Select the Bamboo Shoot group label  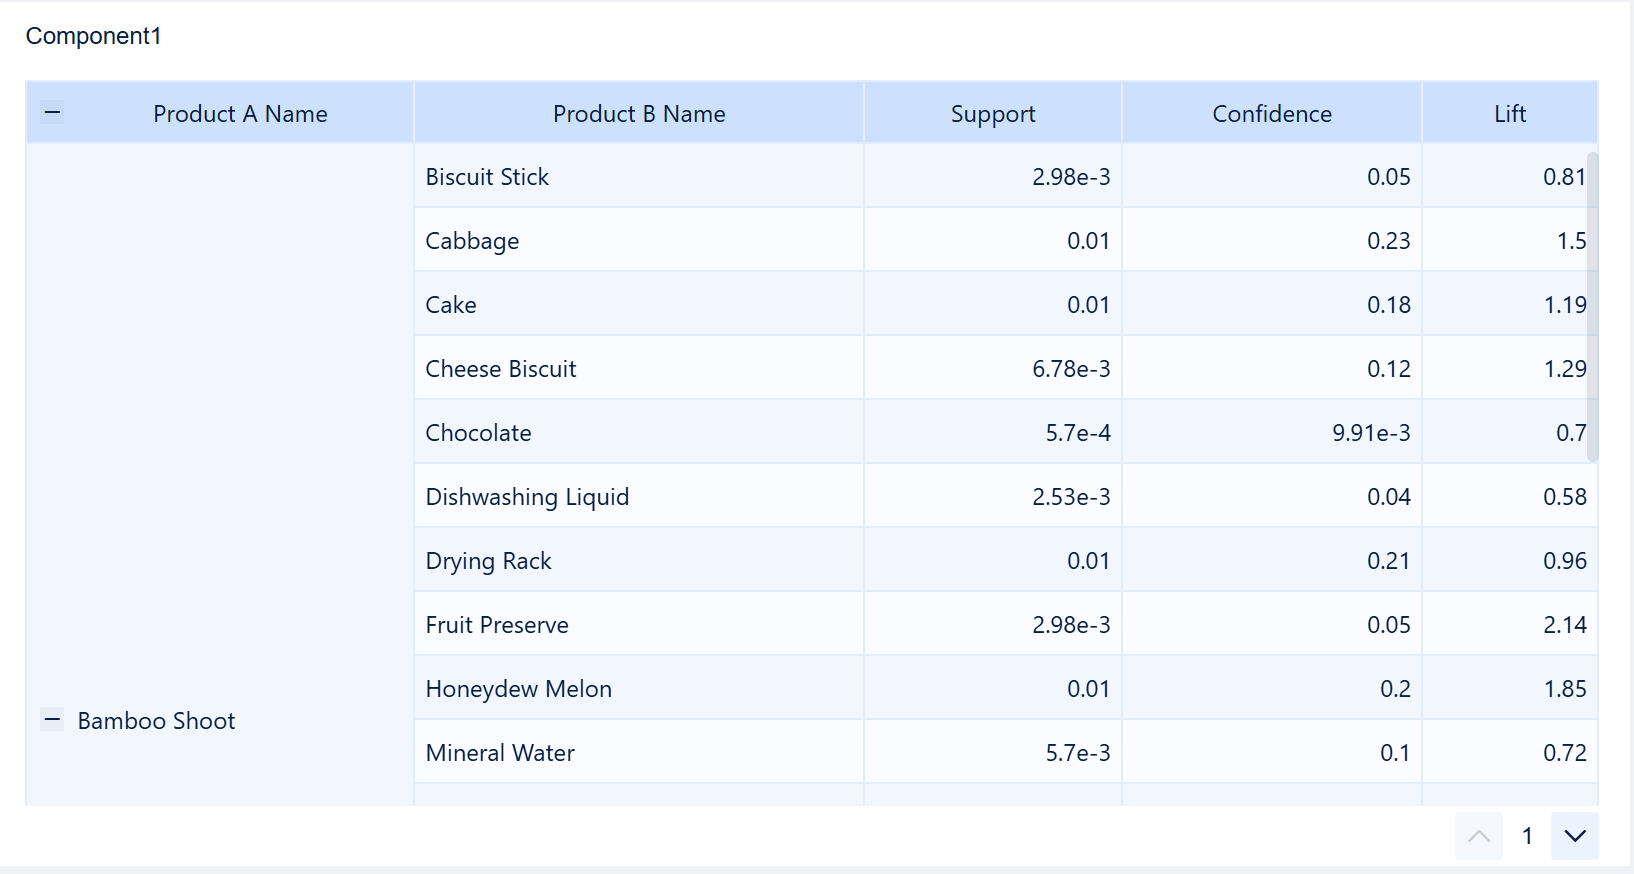[156, 720]
